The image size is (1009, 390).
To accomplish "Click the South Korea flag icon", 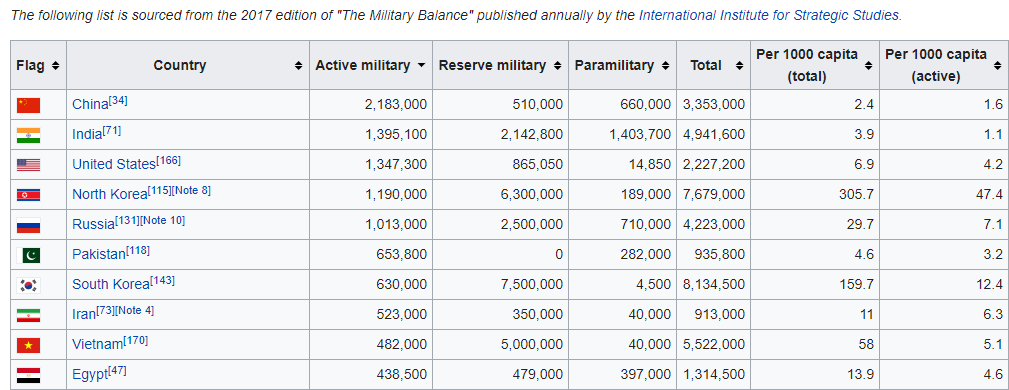I will [28, 285].
